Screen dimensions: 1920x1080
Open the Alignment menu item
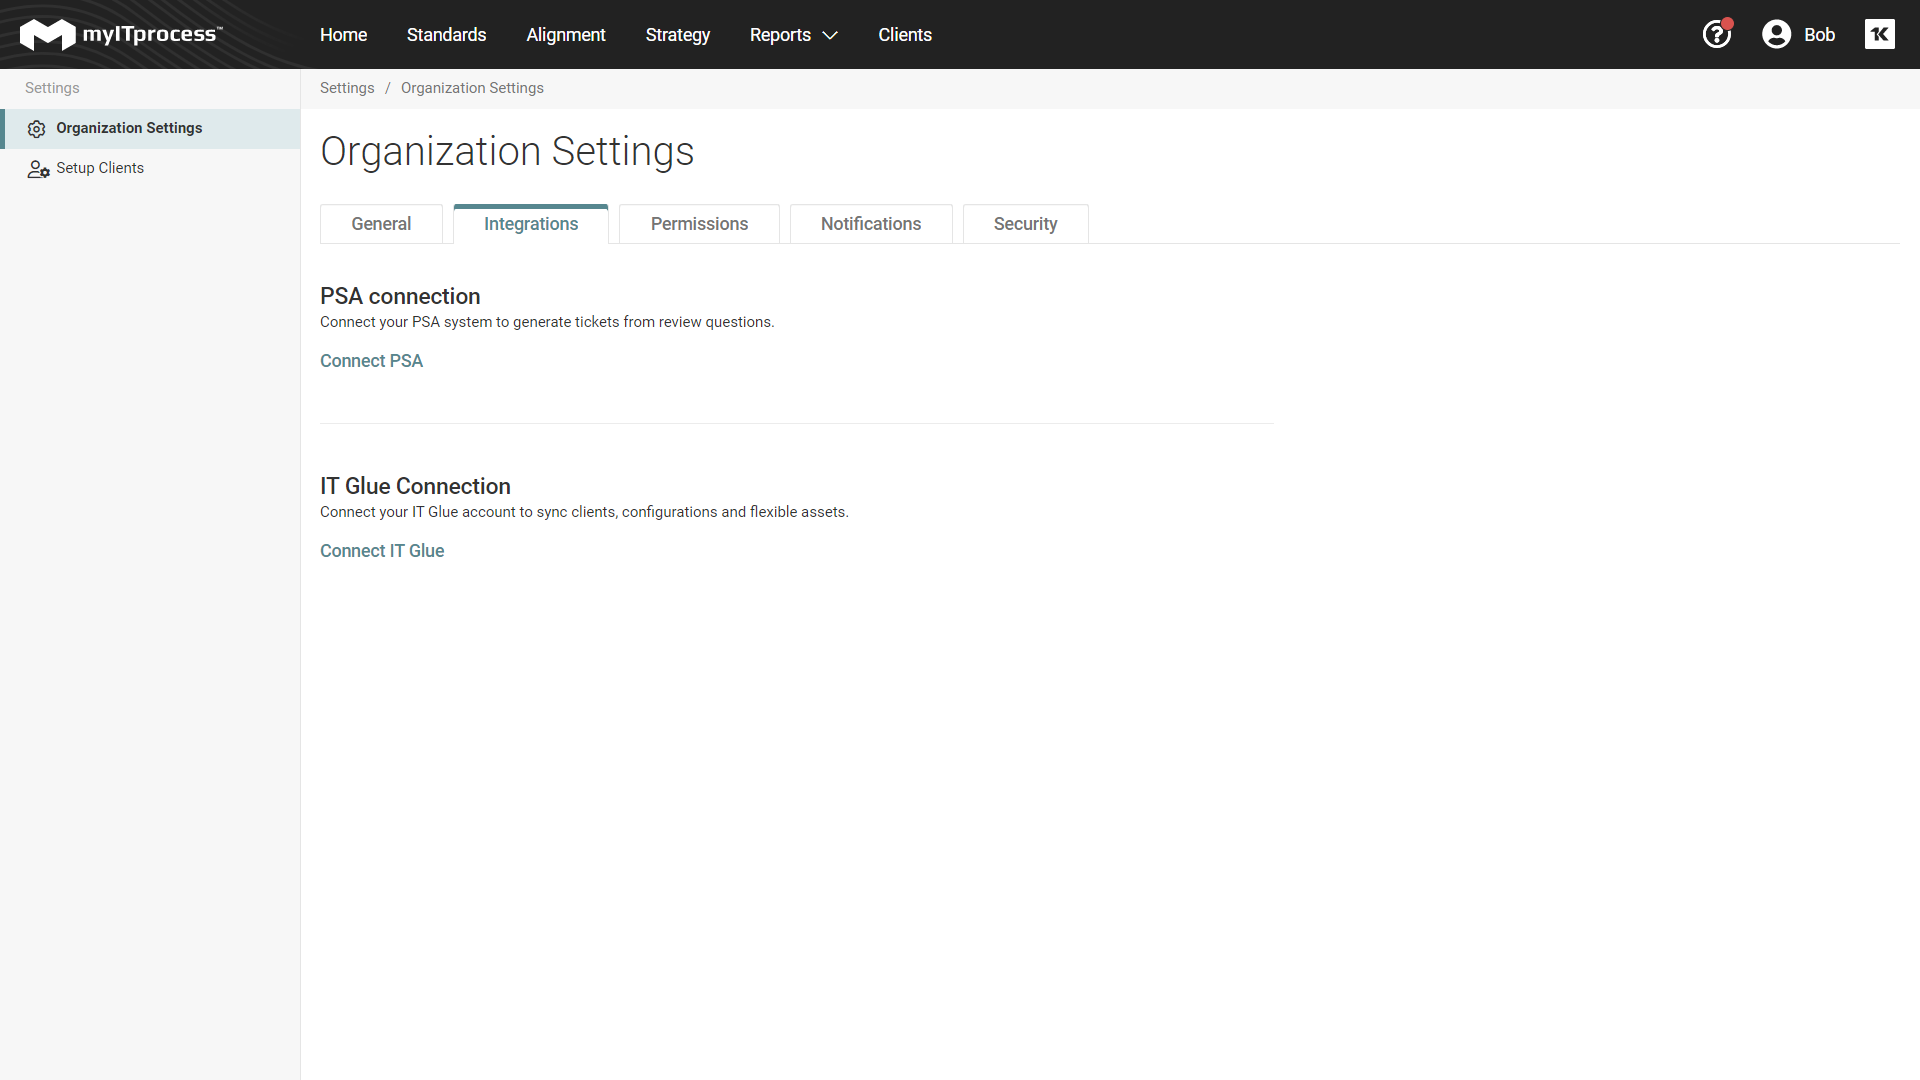click(566, 35)
